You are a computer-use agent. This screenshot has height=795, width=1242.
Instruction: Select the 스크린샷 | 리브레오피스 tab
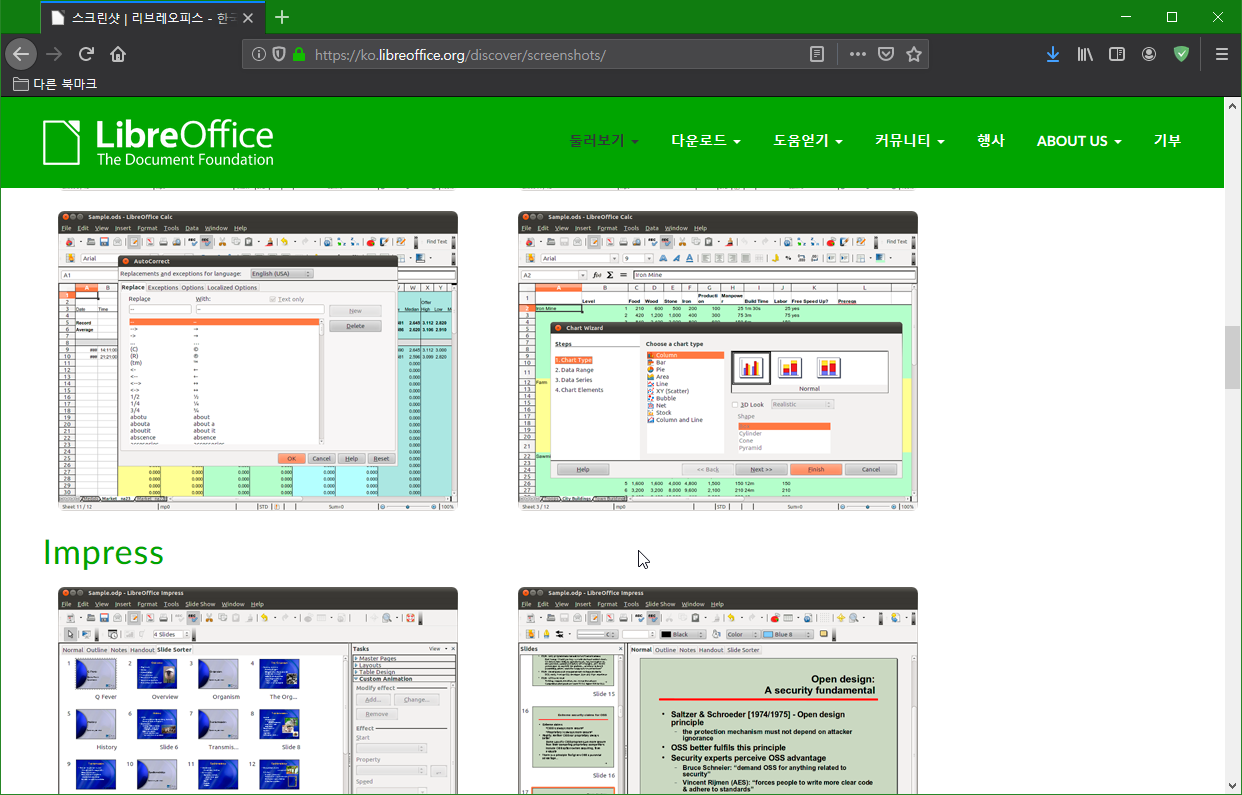click(153, 18)
